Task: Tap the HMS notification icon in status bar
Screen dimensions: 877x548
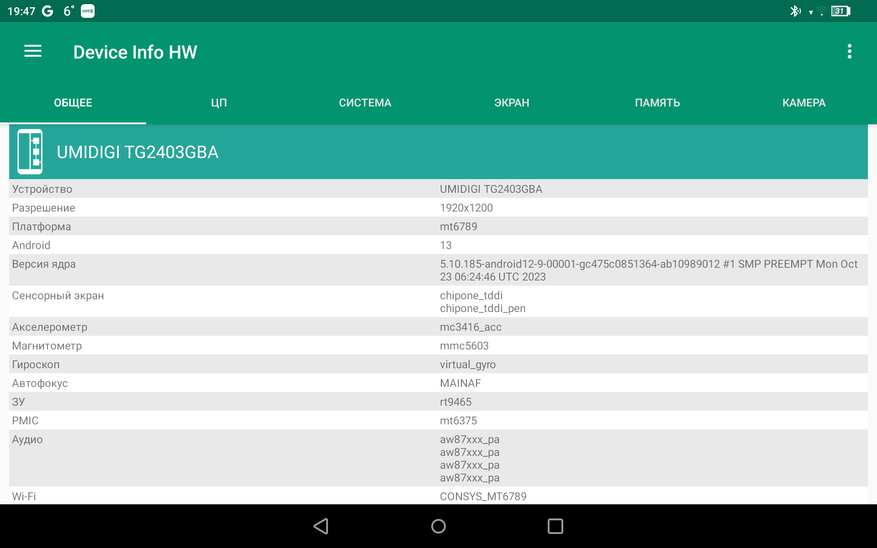Action: [x=88, y=11]
